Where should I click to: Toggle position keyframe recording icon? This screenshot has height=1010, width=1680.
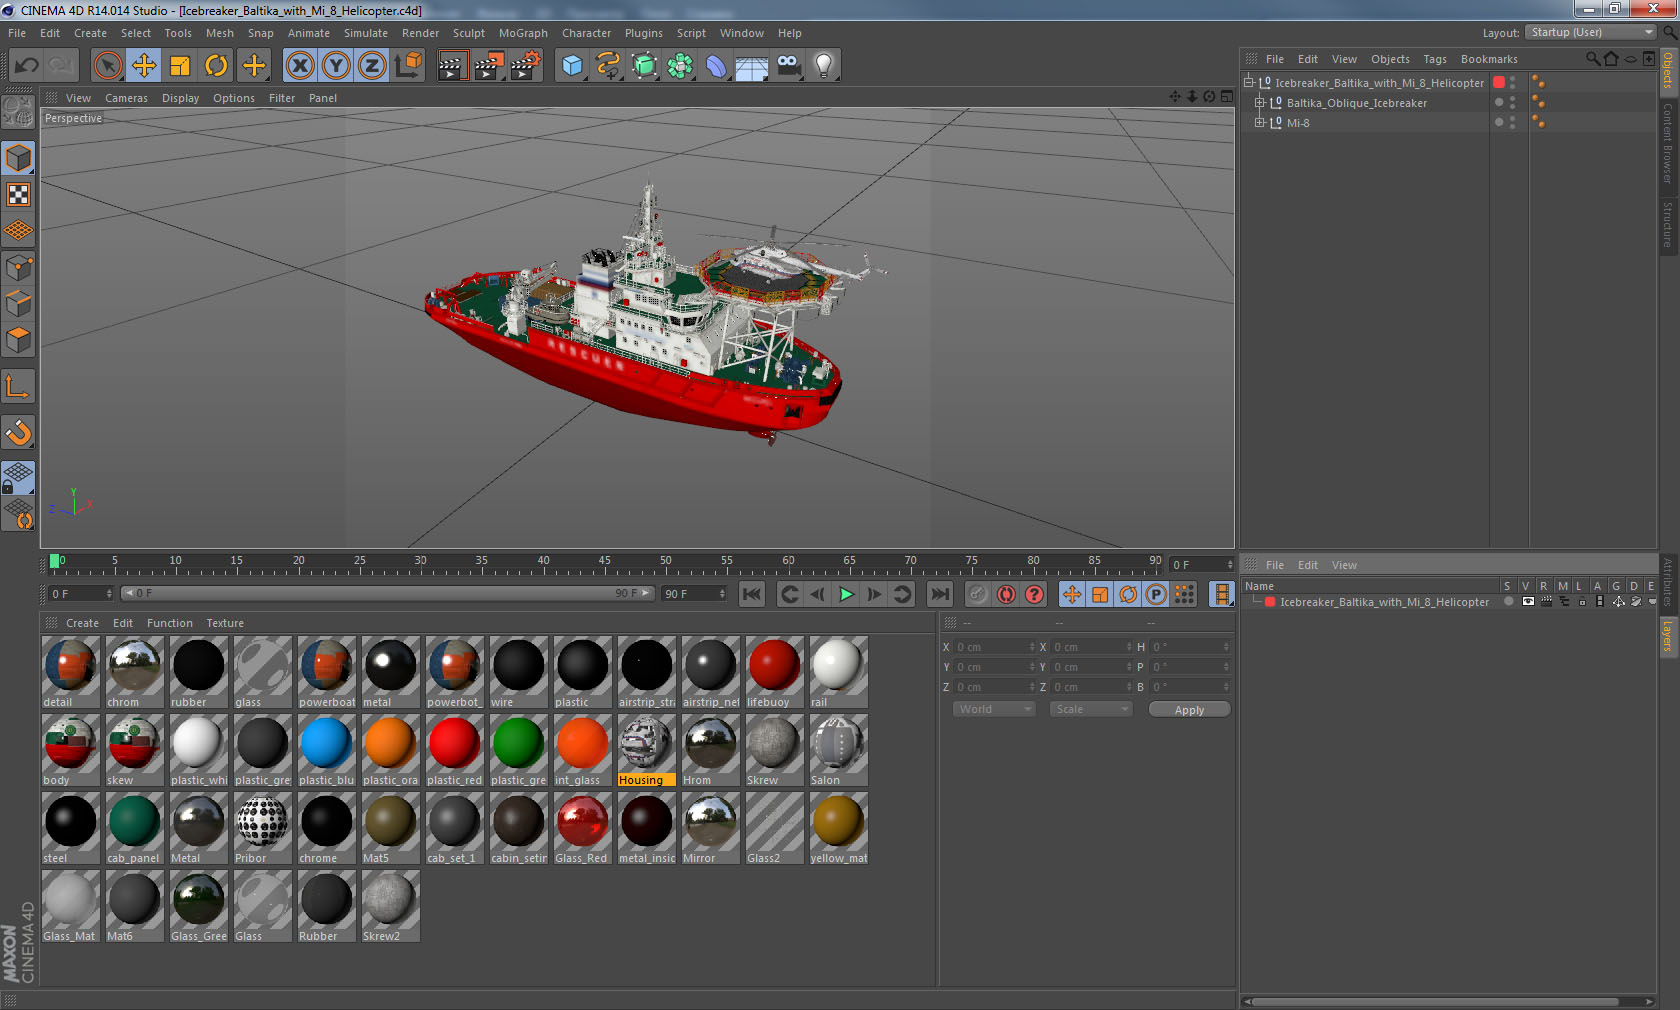[x=1072, y=594]
